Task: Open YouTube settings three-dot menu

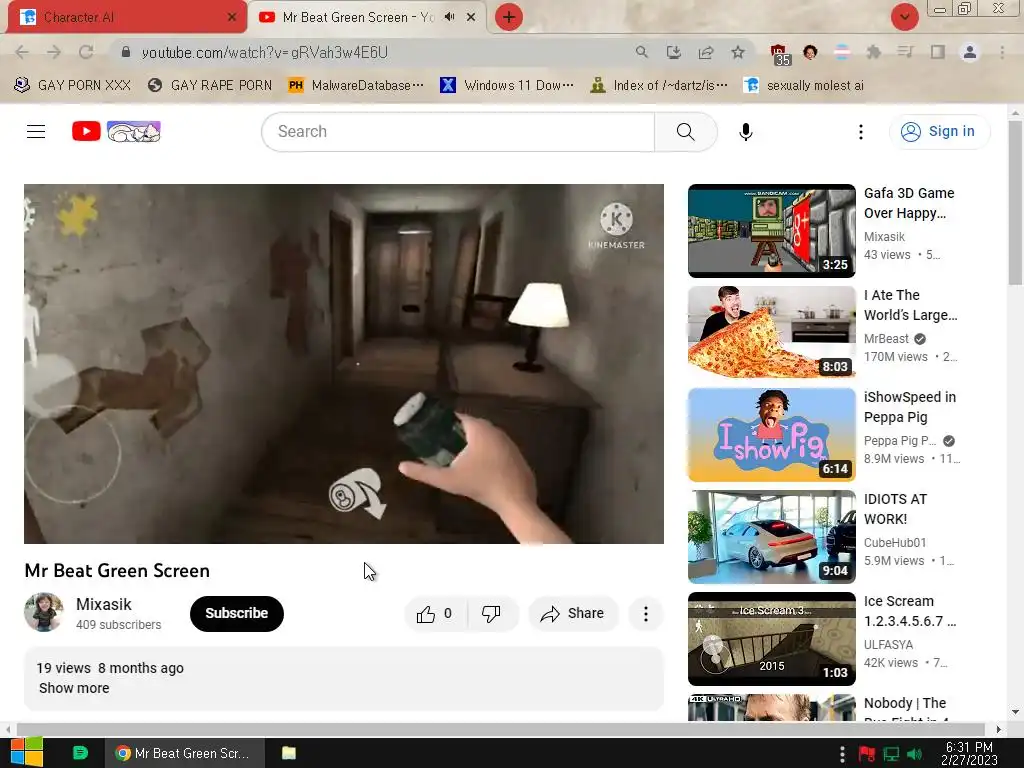Action: 861,131
